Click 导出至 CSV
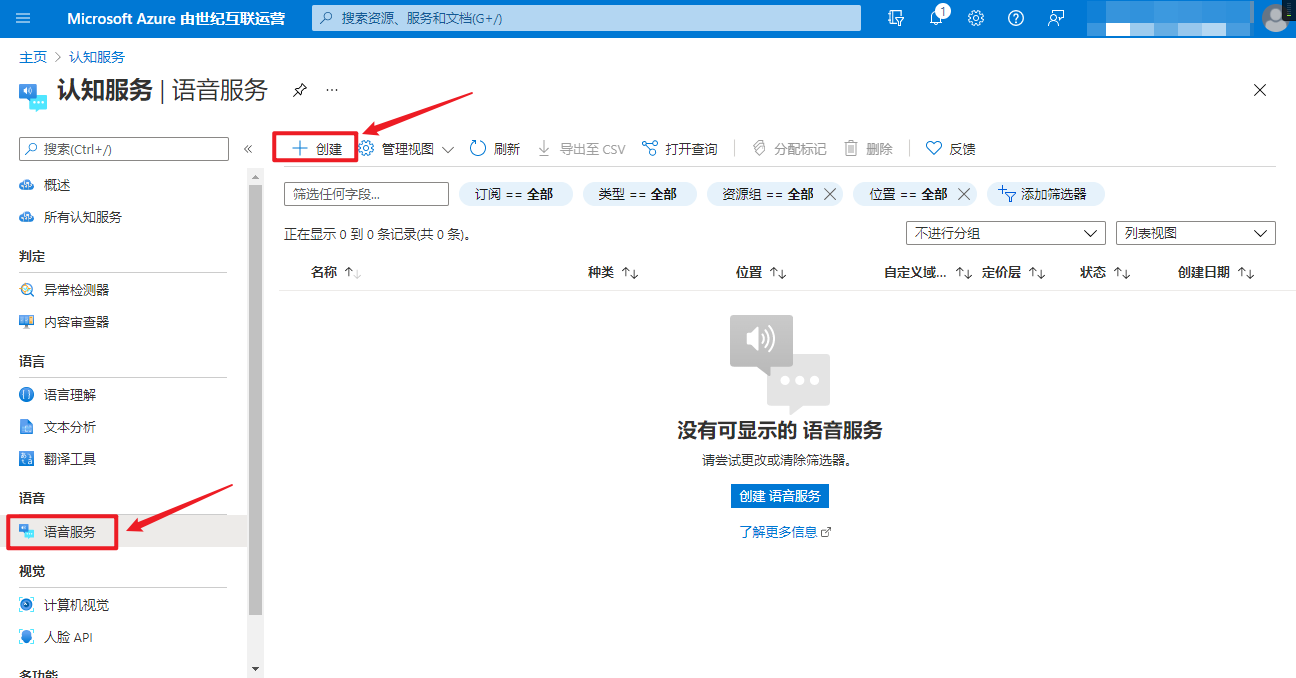This screenshot has height=678, width=1296. 581,149
